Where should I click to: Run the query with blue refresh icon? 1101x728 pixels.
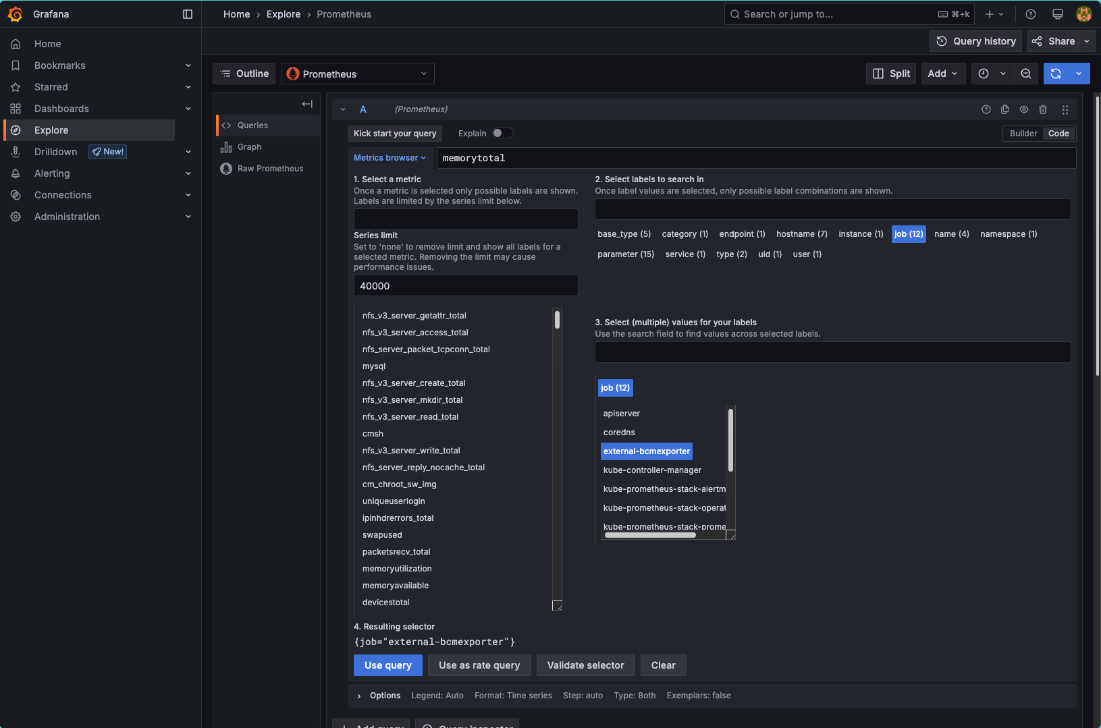coord(1056,73)
